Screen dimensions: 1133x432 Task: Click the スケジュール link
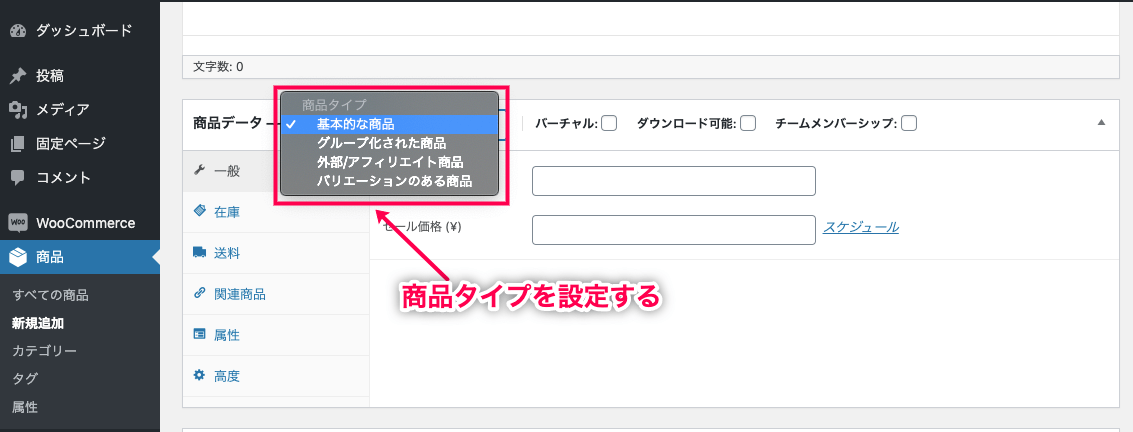[x=861, y=227]
